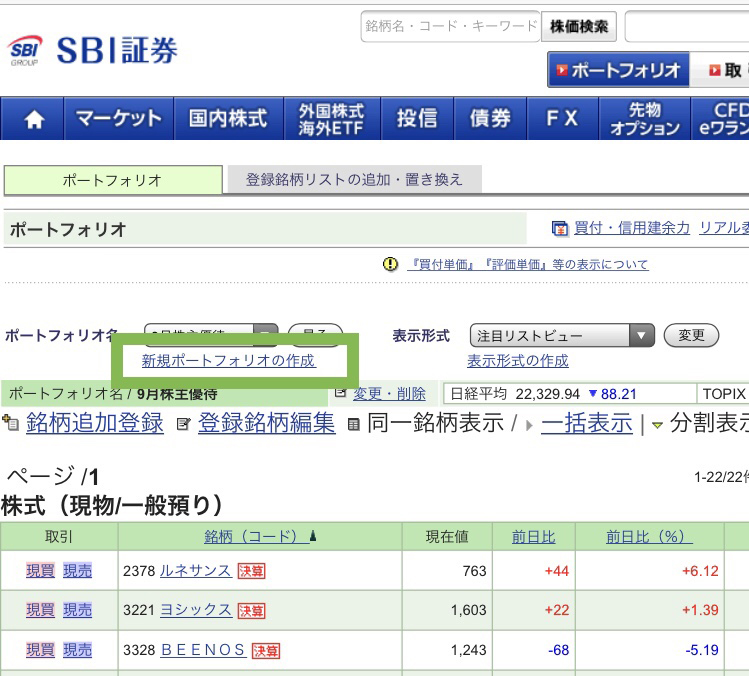
Task: Click the pencil icon before 登録銘柄編集
Action: [x=183, y=424]
